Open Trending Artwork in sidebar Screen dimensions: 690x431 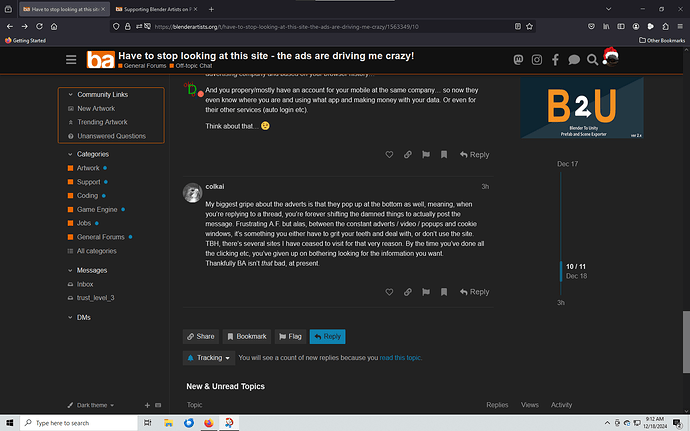pyautogui.click(x=102, y=122)
